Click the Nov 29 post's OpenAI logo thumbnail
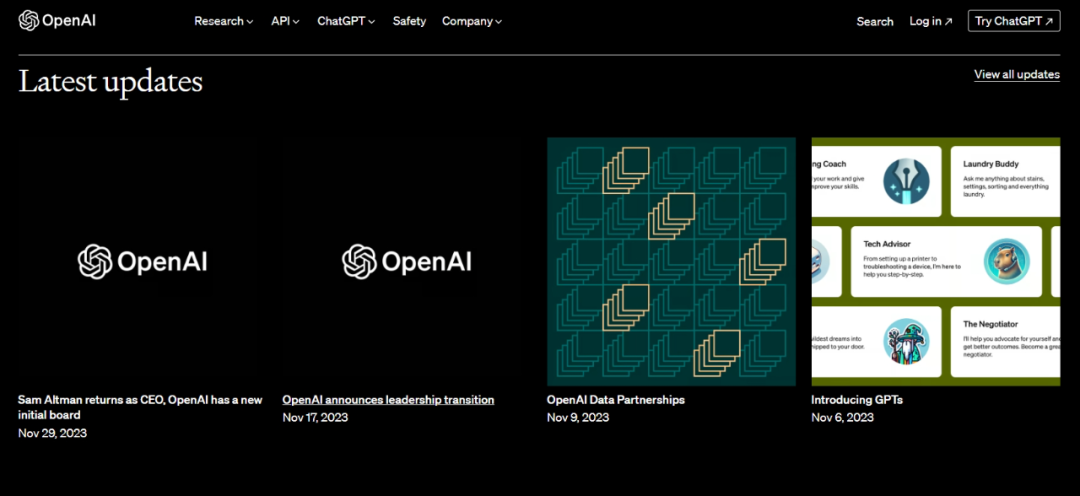Image resolution: width=1080 pixels, height=496 pixels. 143,261
